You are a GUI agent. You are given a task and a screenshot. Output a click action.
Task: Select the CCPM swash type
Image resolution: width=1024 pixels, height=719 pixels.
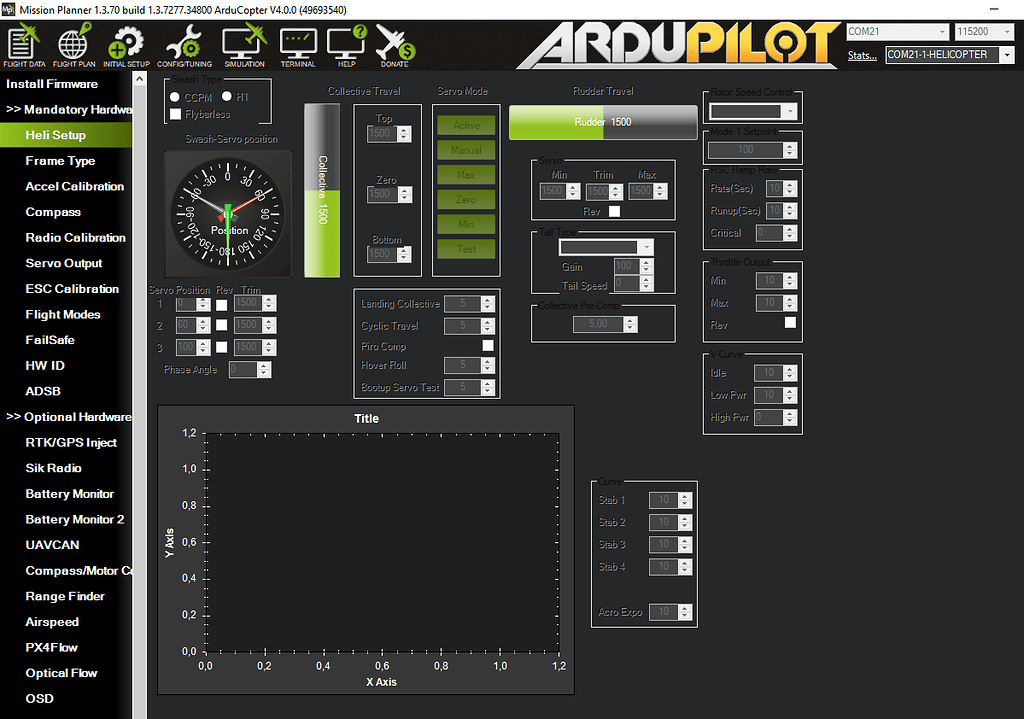click(176, 97)
